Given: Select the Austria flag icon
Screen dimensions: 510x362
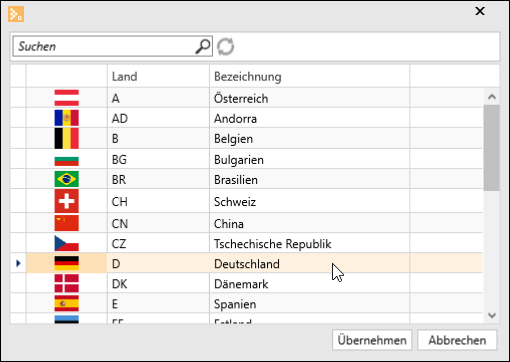Looking at the screenshot, I should [67, 98].
